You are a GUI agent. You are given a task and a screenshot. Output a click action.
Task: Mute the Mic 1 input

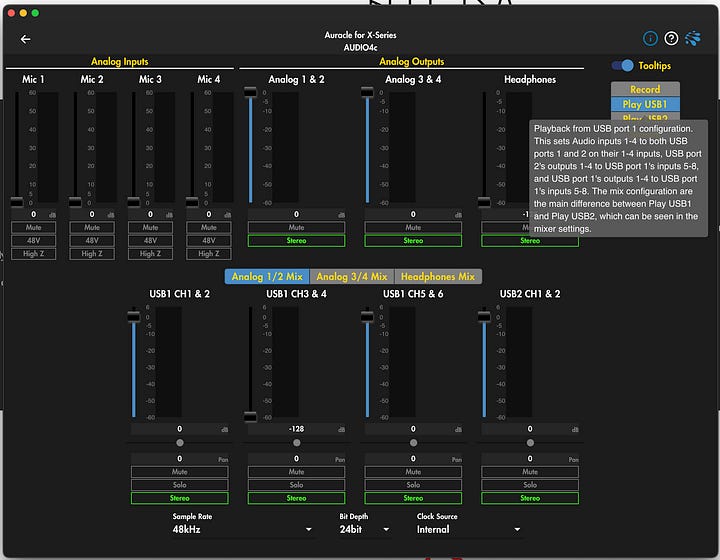pyautogui.click(x=34, y=227)
